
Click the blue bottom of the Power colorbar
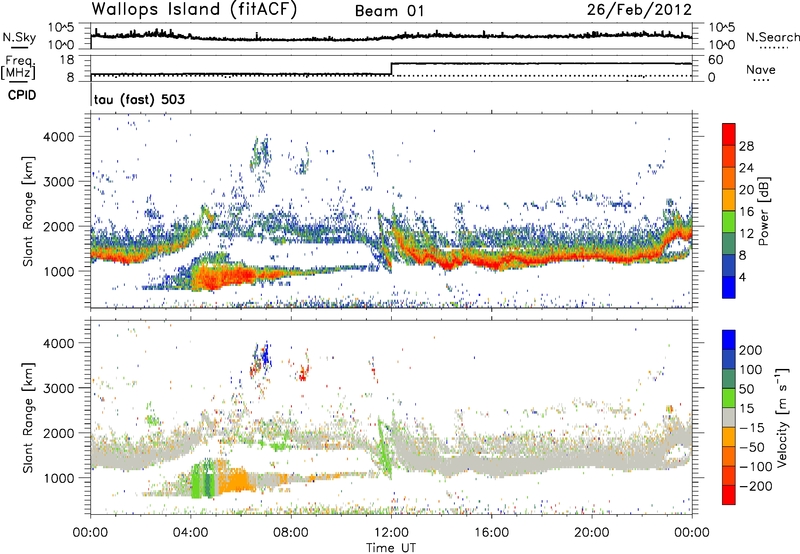pyautogui.click(x=729, y=287)
